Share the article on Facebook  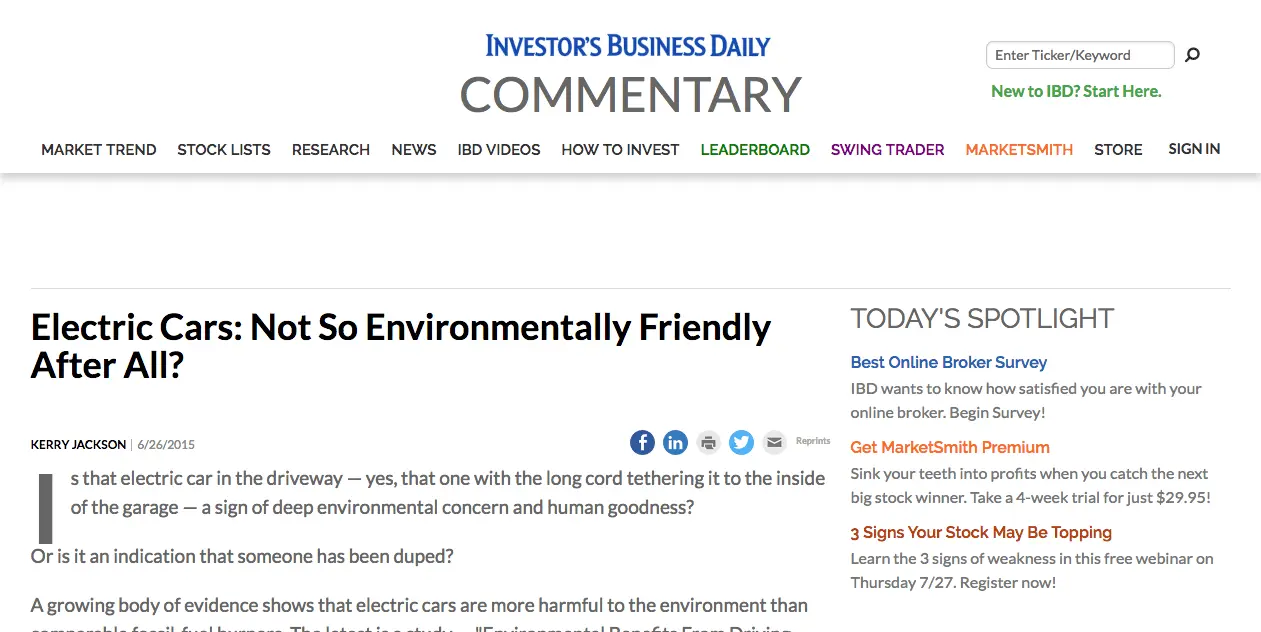point(642,442)
